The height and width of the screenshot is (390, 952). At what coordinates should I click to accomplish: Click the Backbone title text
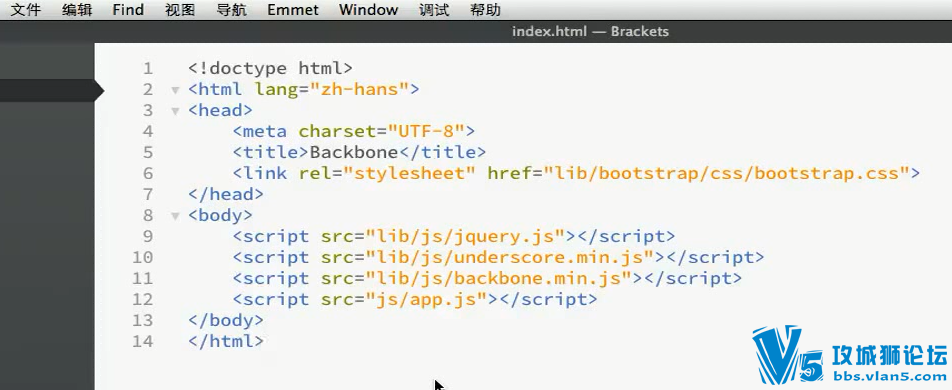click(353, 152)
